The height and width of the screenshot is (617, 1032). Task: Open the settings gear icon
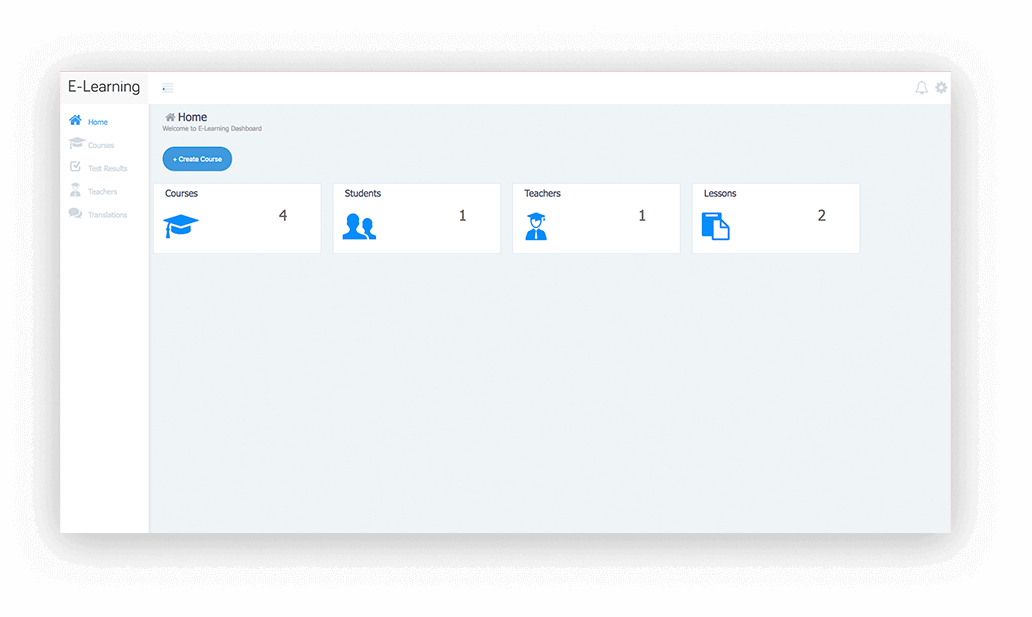click(941, 87)
